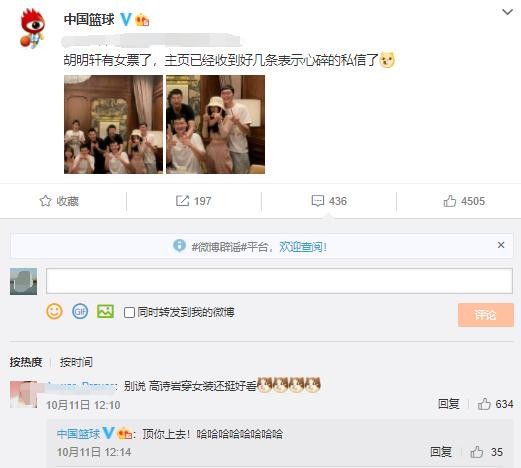Reply to the top comment via 回复

point(449,404)
